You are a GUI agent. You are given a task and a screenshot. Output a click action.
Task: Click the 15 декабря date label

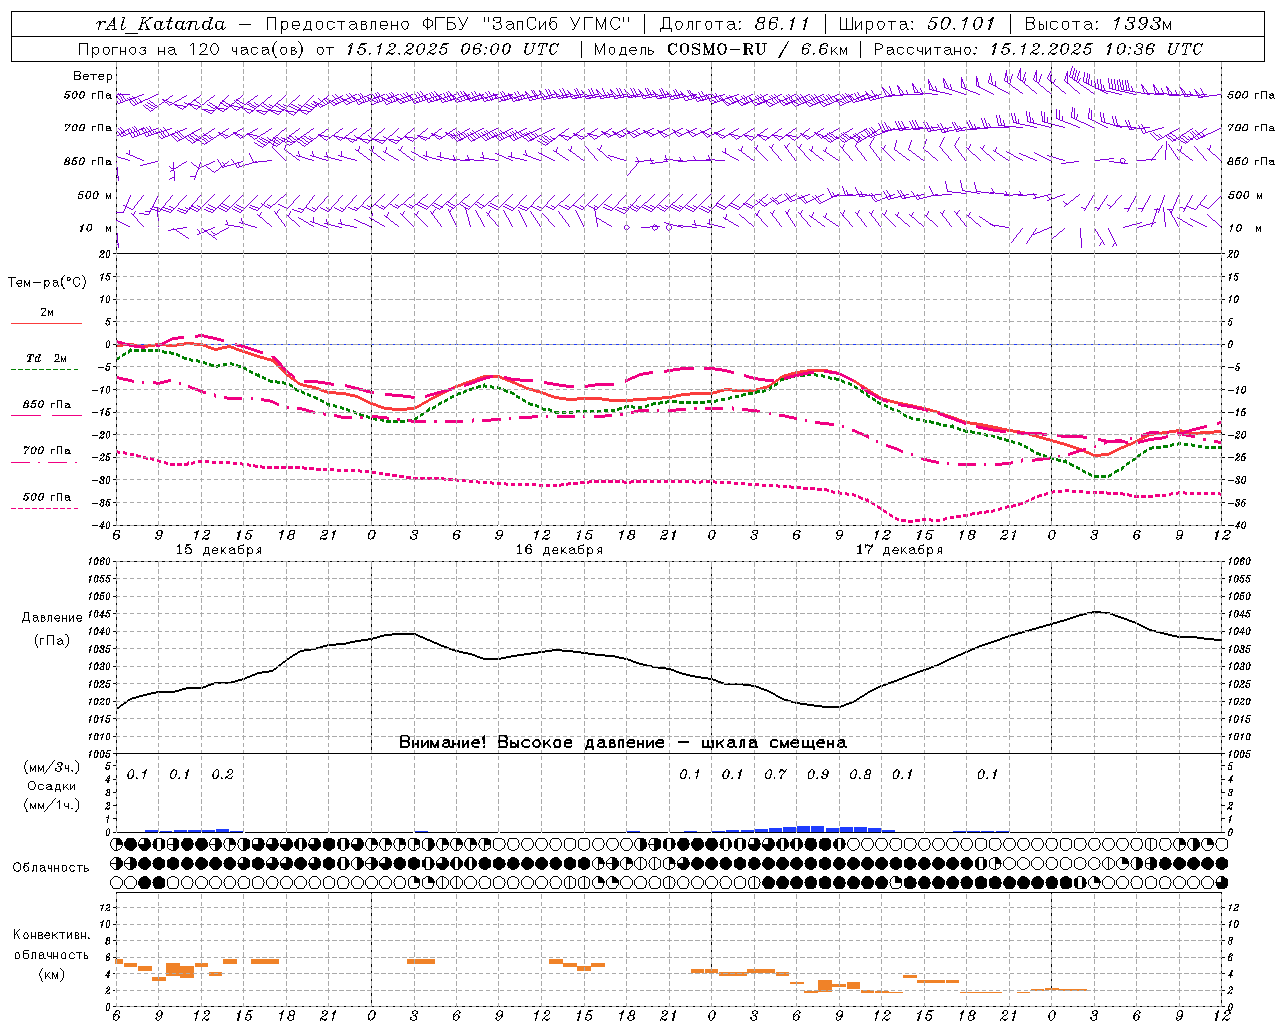point(219,550)
